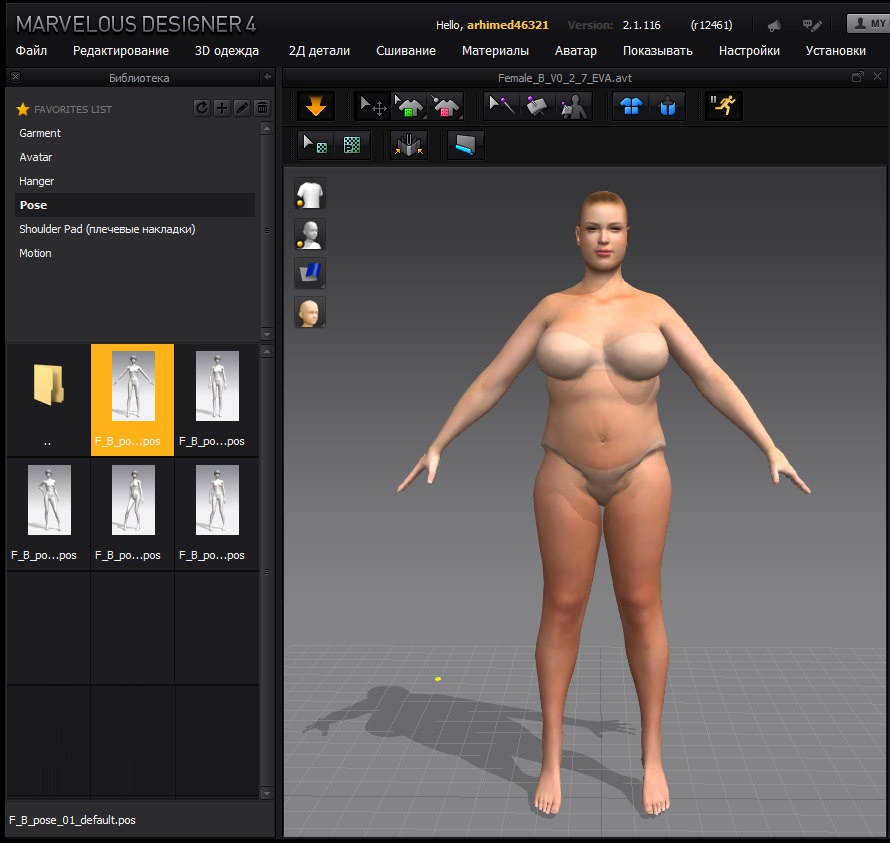Click the refresh favorites list icon
890x843 pixels.
(x=202, y=108)
